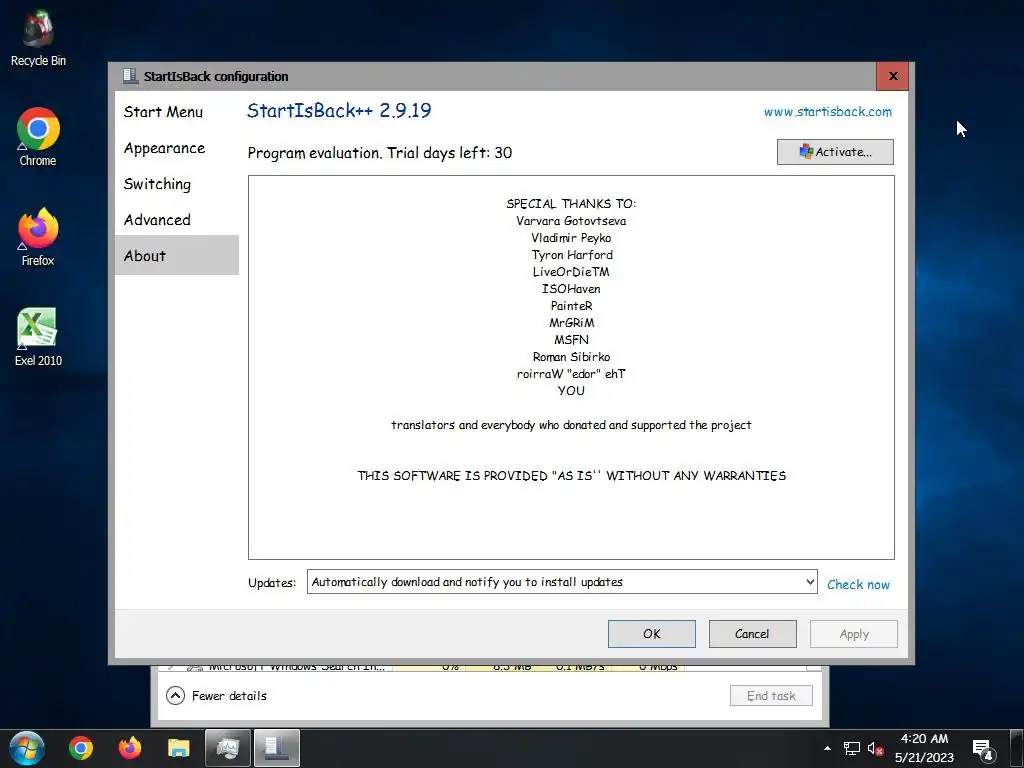Screen dimensions: 1024x768
Task: Click End task in Task Manager
Action: pyautogui.click(x=771, y=696)
